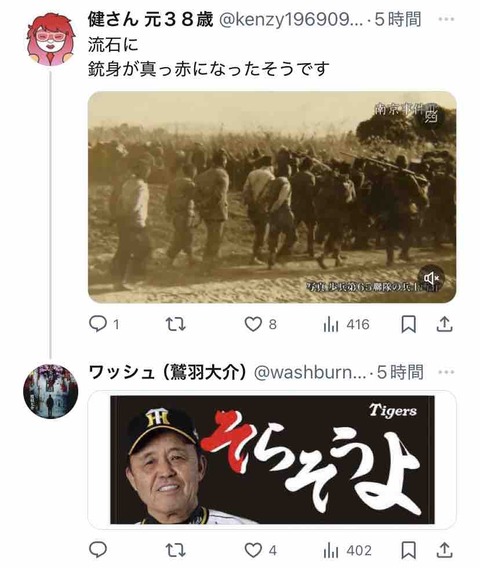Unmute the video in 健さん's post

(431, 278)
